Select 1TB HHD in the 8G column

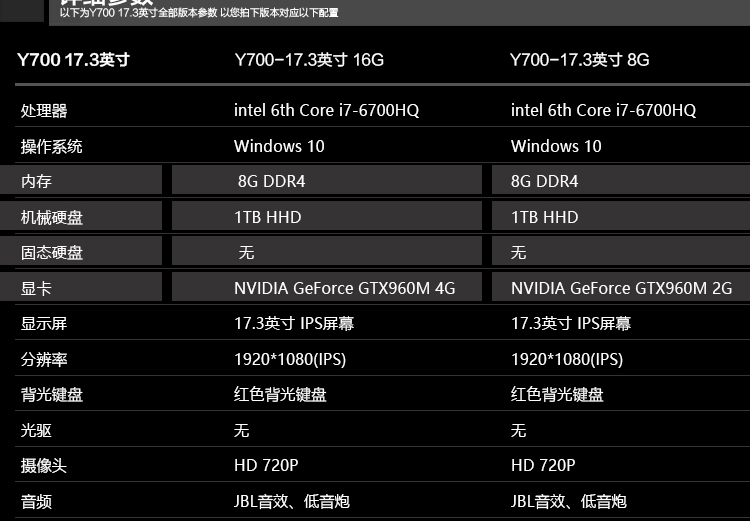pos(544,217)
